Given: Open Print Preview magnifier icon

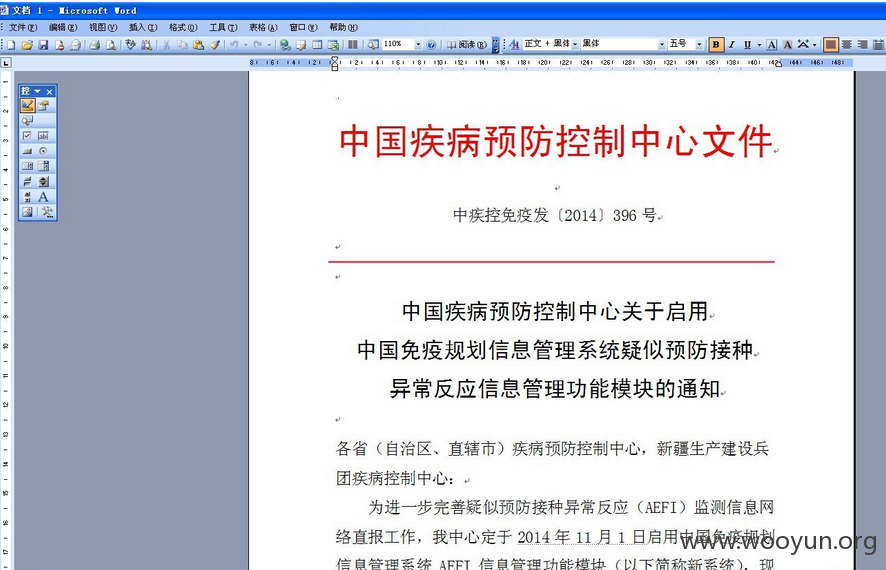Looking at the screenshot, I should [x=111, y=45].
